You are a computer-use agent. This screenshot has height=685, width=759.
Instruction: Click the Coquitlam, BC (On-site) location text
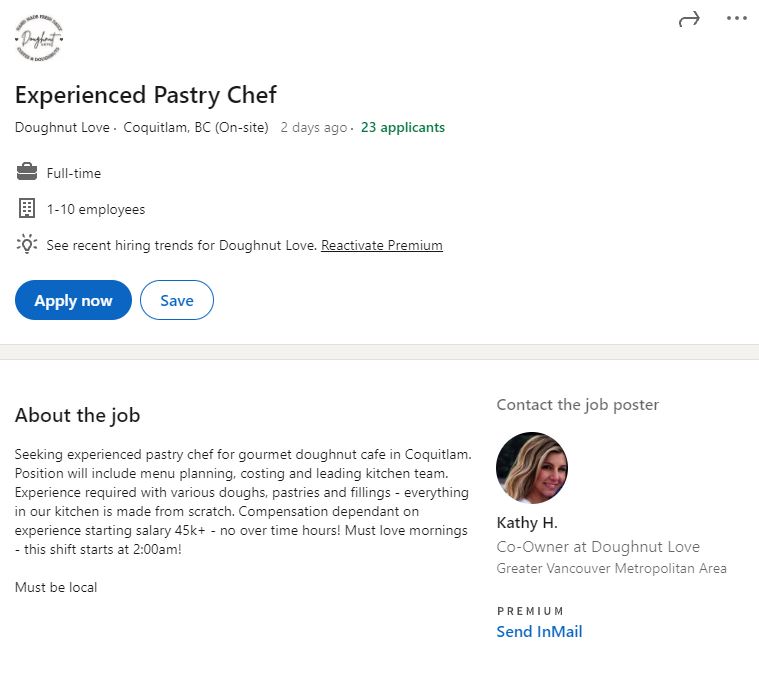point(196,127)
